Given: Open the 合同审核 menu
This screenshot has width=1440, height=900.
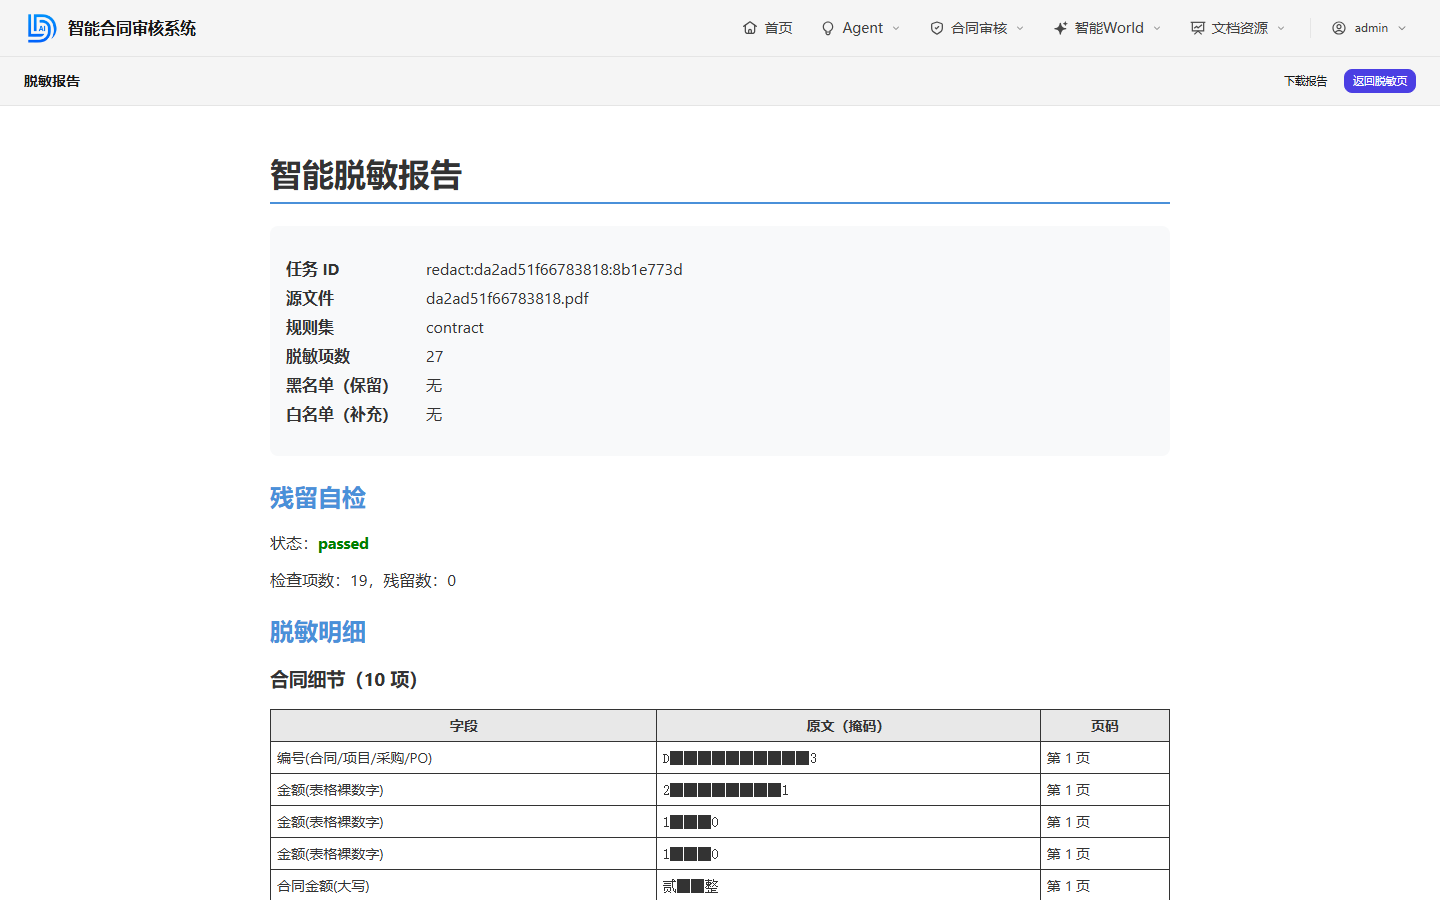Looking at the screenshot, I should click(977, 28).
